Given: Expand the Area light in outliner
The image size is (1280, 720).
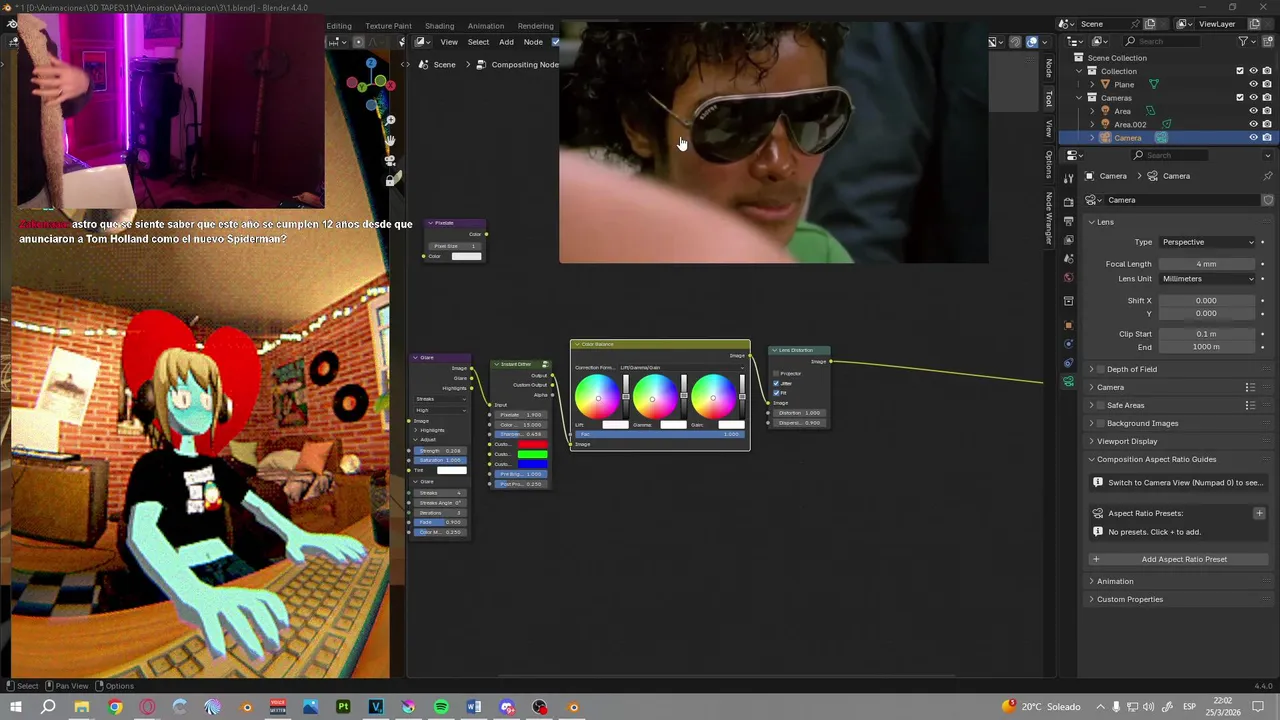Looking at the screenshot, I should point(1092,111).
